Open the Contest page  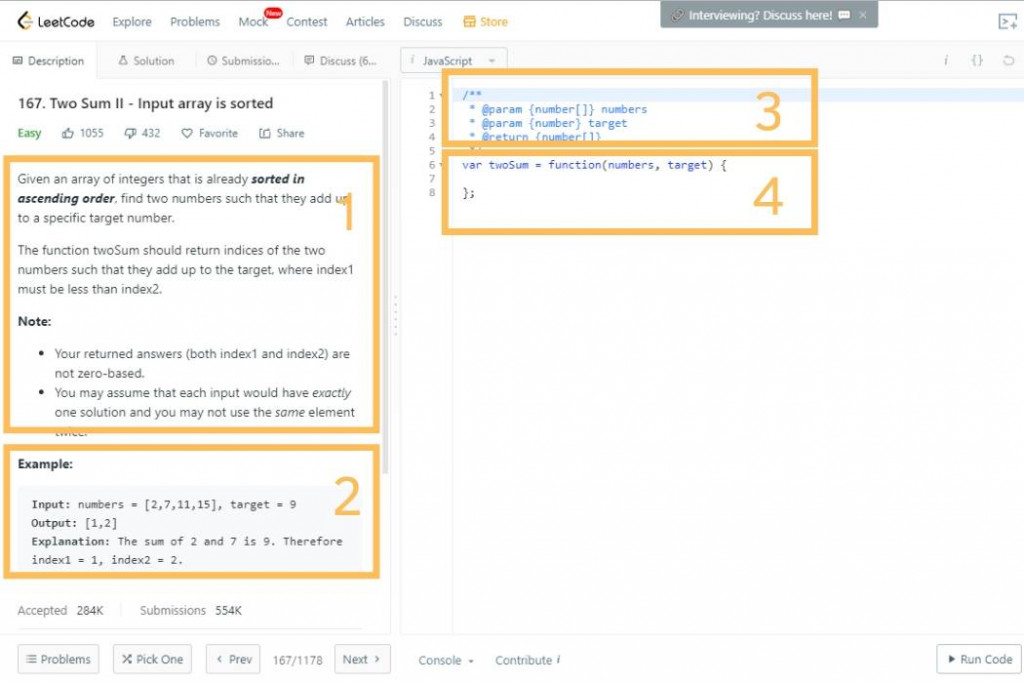click(306, 22)
